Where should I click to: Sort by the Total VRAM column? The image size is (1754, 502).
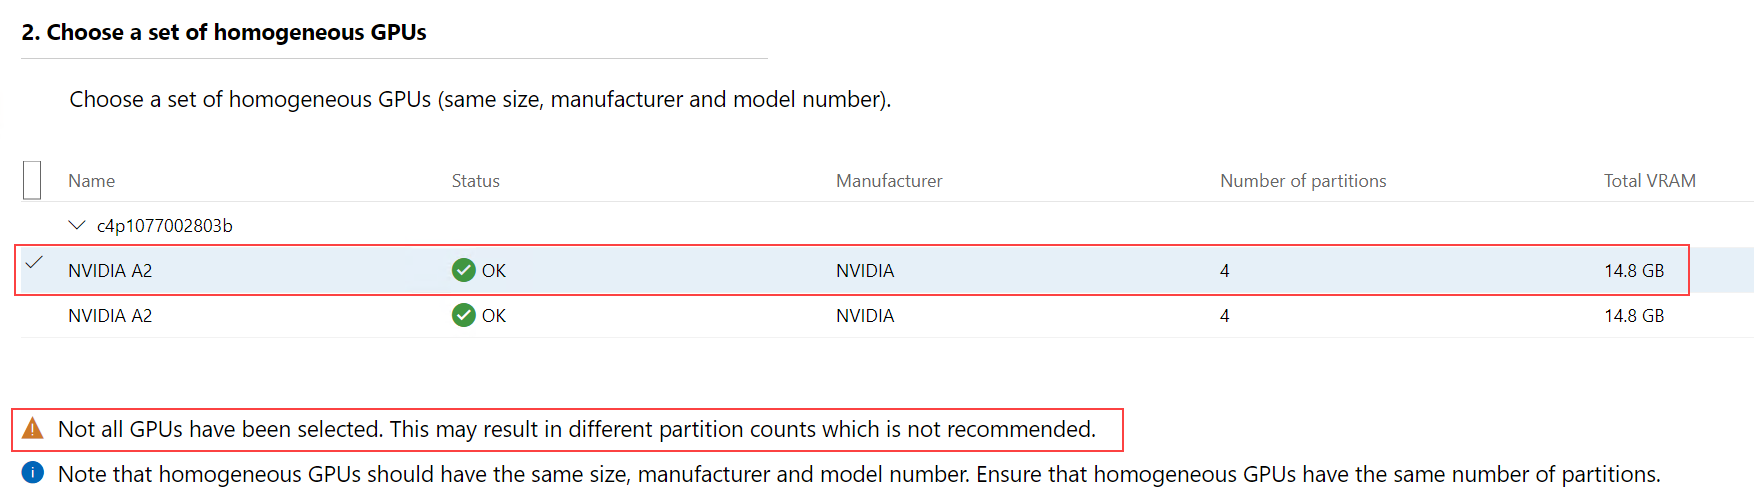1650,181
